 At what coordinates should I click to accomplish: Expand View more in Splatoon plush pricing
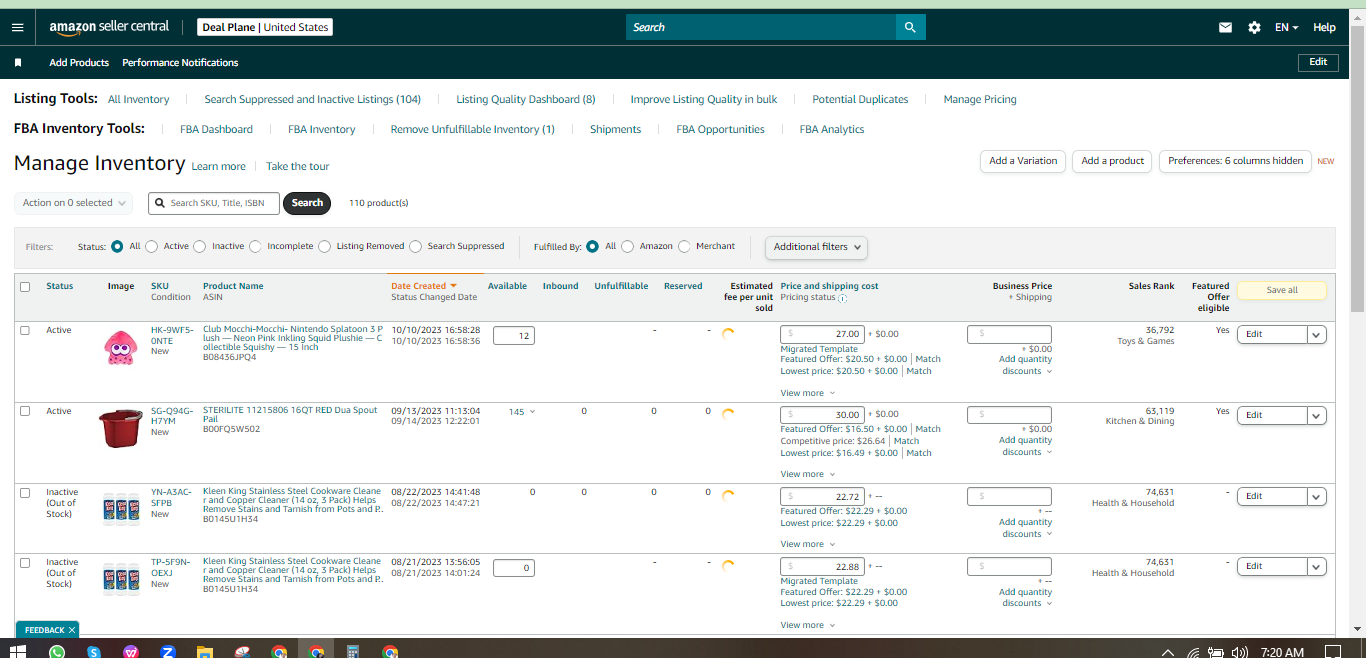pyautogui.click(x=808, y=393)
